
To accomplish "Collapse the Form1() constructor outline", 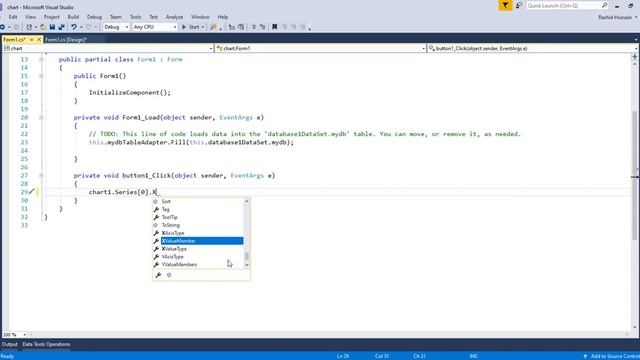I will (x=41, y=76).
